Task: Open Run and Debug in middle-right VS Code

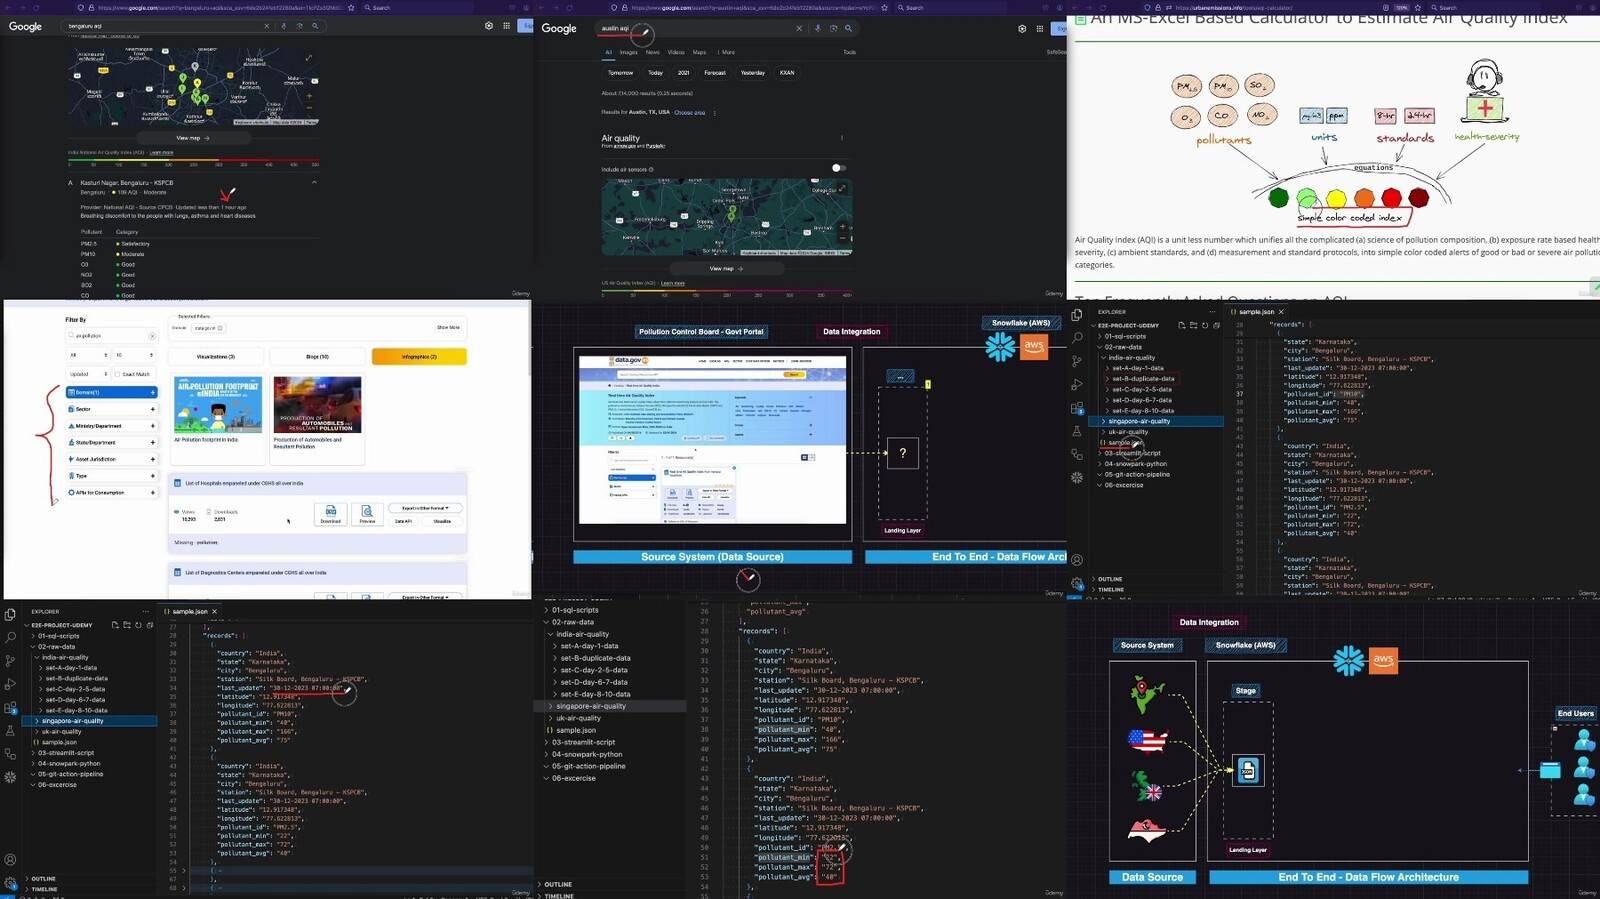Action: tap(1076, 384)
